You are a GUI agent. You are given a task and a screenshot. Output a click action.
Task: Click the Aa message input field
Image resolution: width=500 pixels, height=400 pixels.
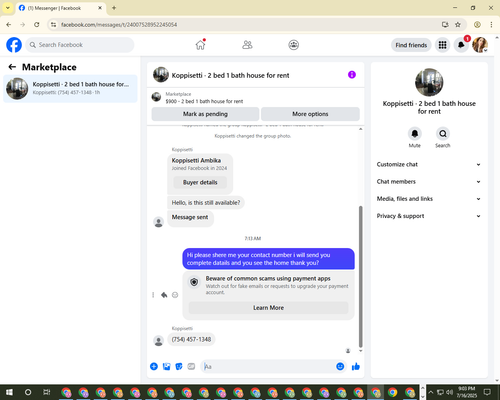coord(268,367)
